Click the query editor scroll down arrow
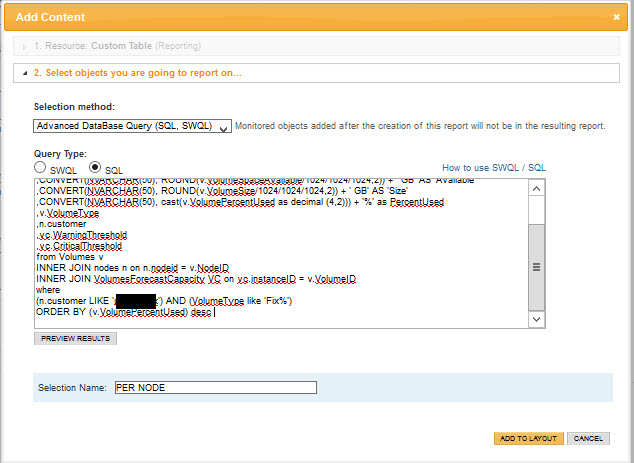The image size is (634, 463). 537,319
